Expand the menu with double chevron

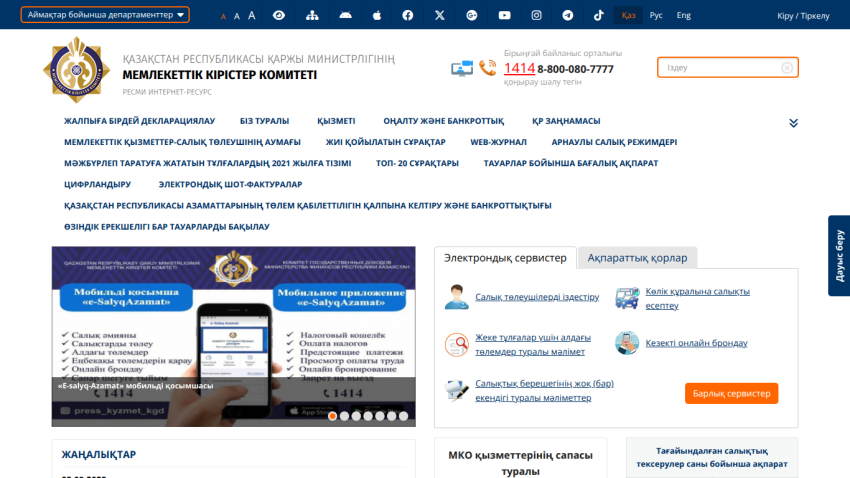(793, 123)
